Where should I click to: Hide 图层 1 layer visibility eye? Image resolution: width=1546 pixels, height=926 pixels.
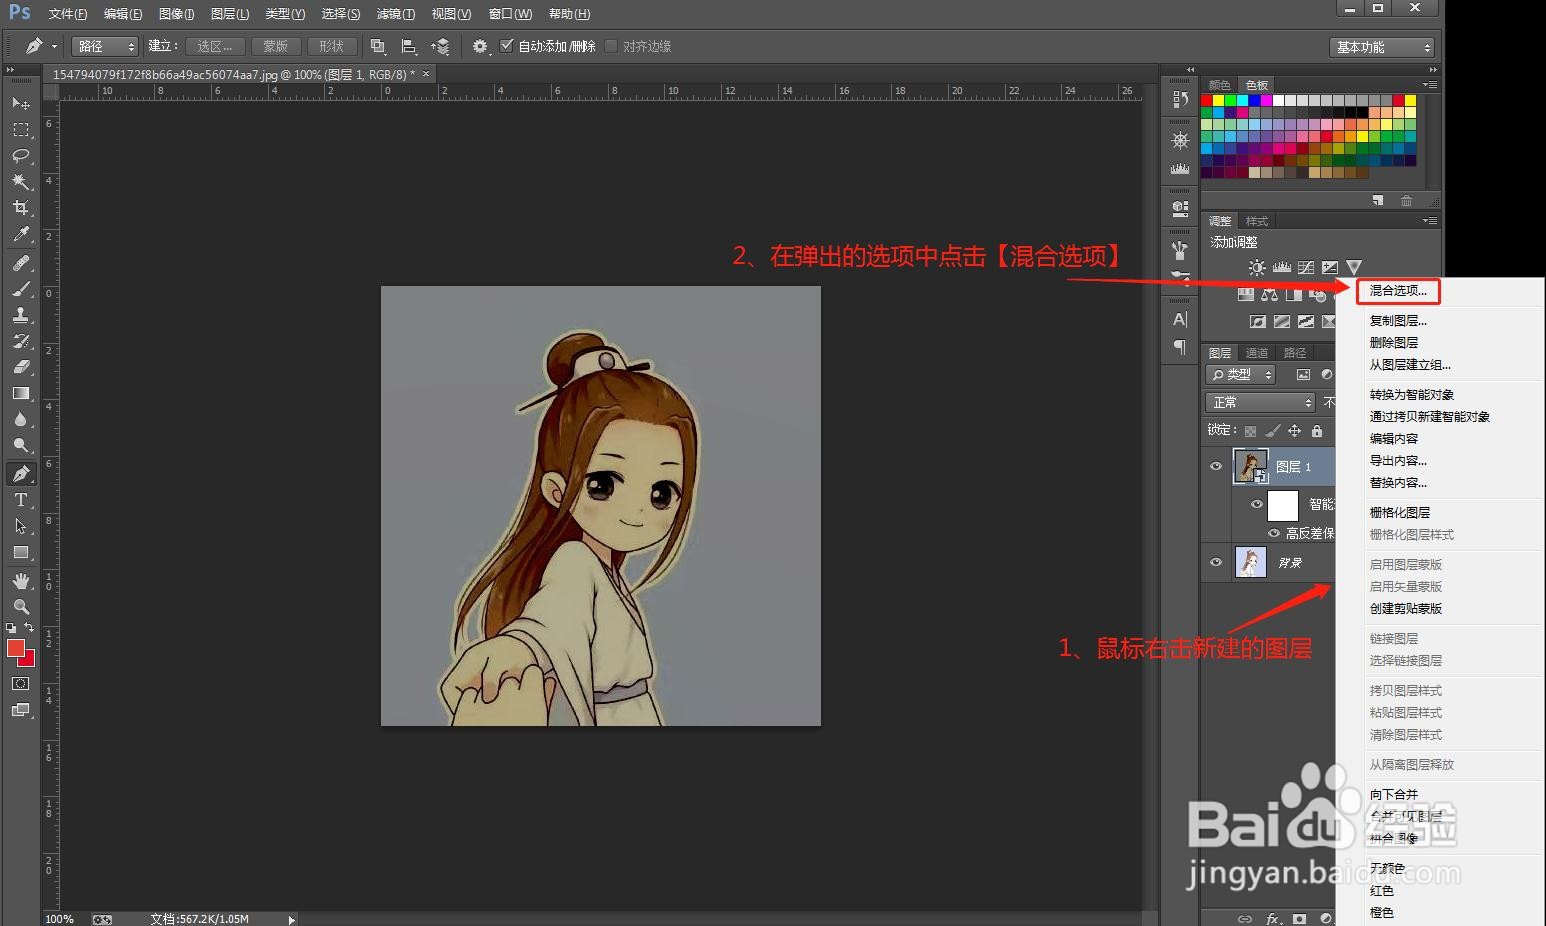pos(1216,466)
